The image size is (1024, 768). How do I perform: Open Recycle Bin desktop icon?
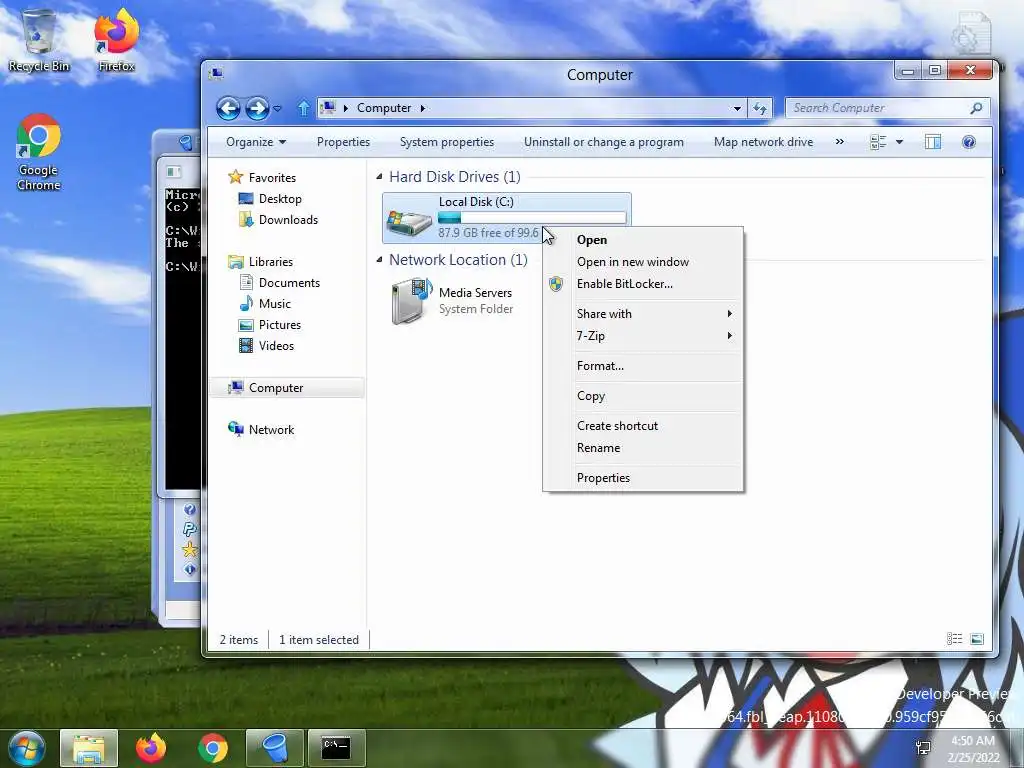(x=39, y=40)
